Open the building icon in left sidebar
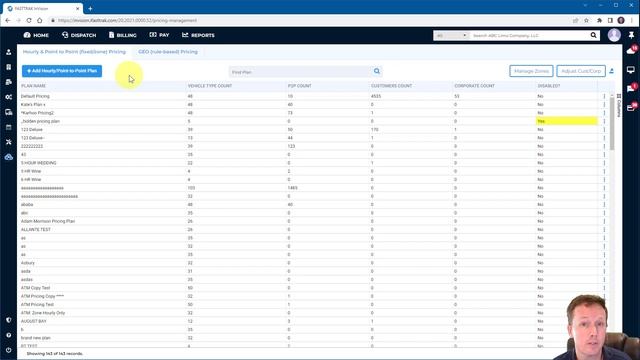640x360 pixels. 9,67
